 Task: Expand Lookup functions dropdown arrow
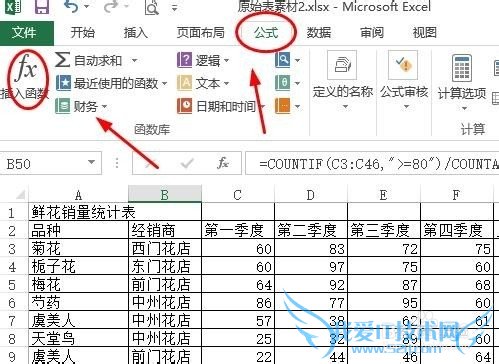pyautogui.click(x=297, y=61)
